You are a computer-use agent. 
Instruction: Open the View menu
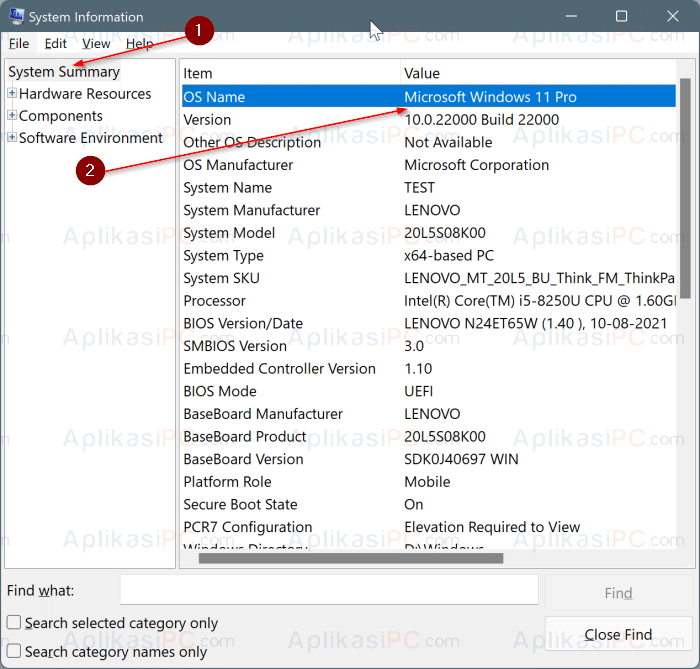click(x=96, y=44)
